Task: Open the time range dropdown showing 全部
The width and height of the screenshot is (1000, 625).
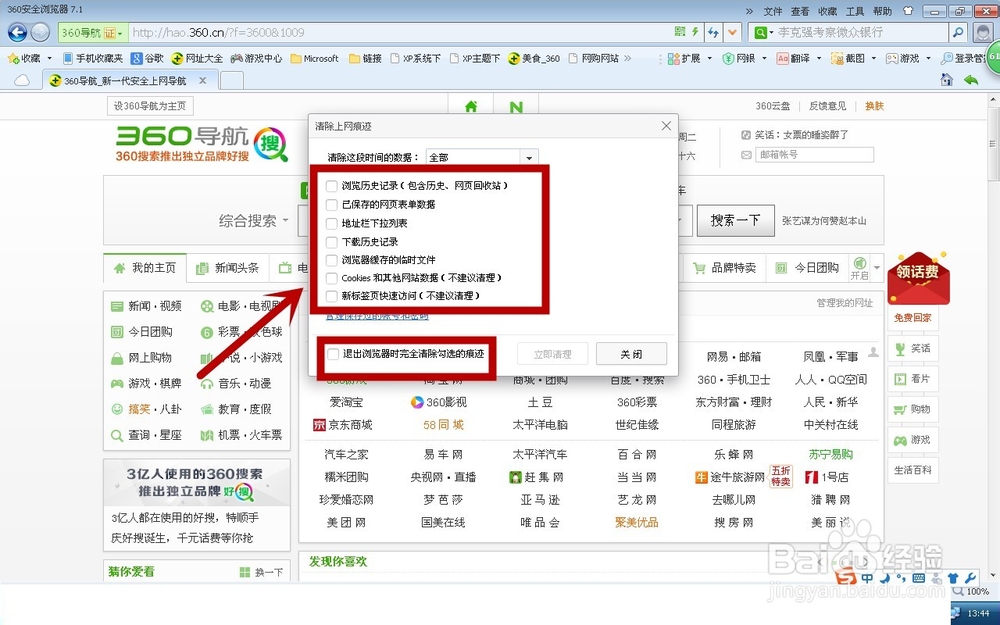Action: [x=482, y=157]
